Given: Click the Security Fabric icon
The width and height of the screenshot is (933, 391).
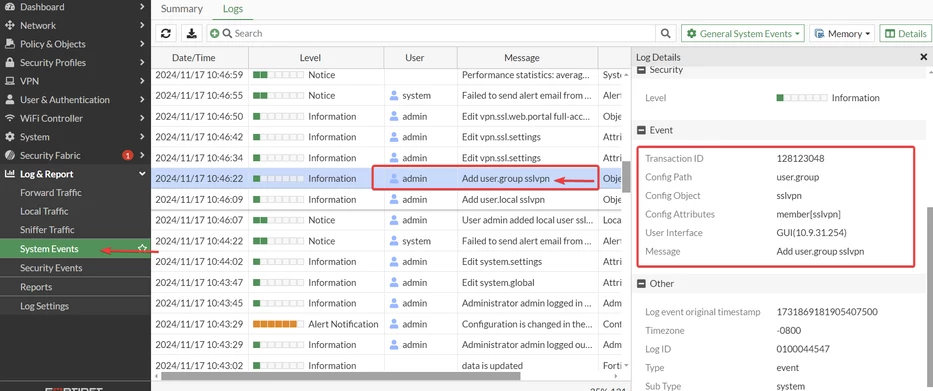Looking at the screenshot, I should point(10,155).
